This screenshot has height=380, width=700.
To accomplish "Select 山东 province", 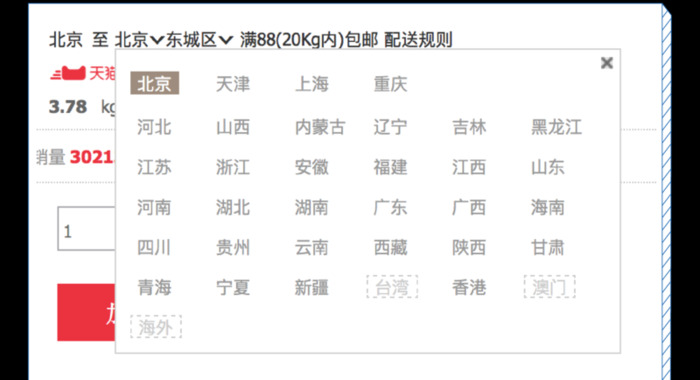I will coord(548,167).
